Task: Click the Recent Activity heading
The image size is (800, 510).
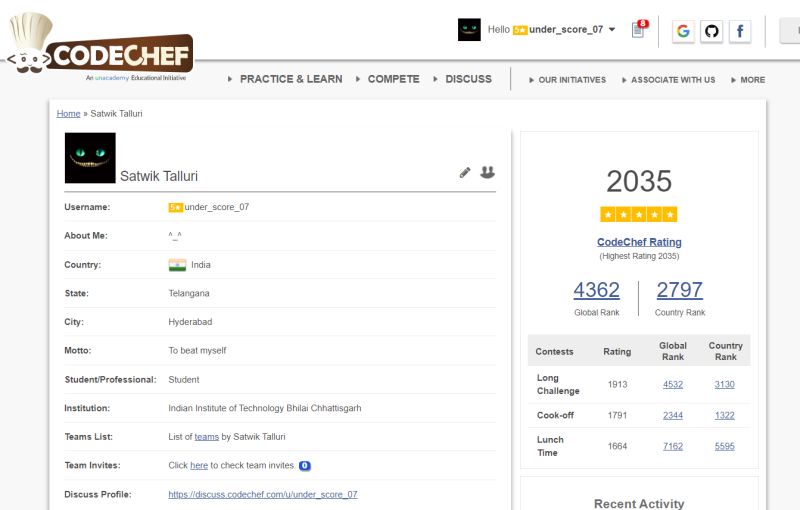Action: click(x=639, y=503)
